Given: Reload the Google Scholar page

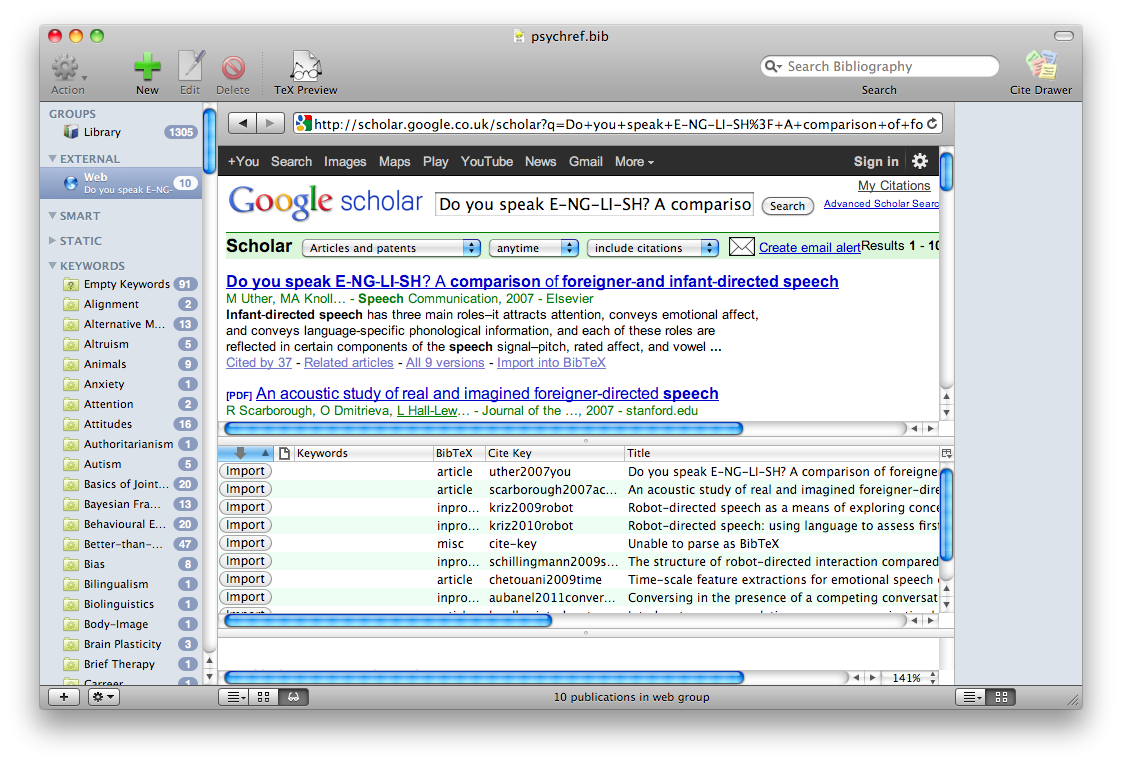Looking at the screenshot, I should coord(932,124).
